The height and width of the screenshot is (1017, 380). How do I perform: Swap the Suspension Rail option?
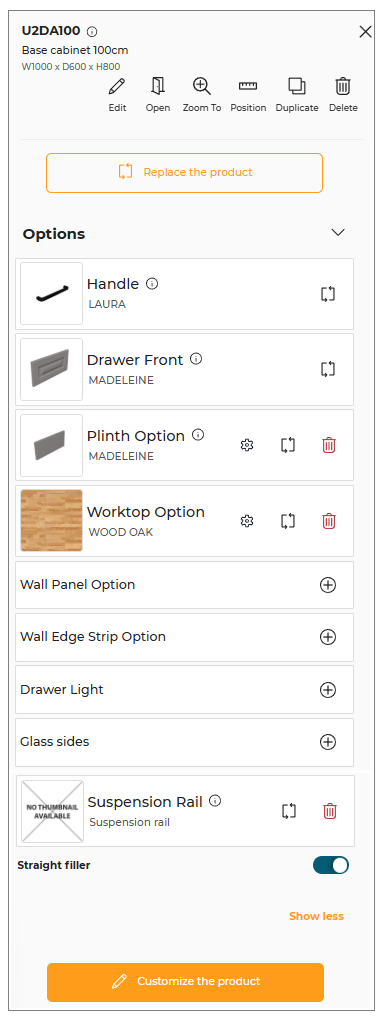(289, 811)
